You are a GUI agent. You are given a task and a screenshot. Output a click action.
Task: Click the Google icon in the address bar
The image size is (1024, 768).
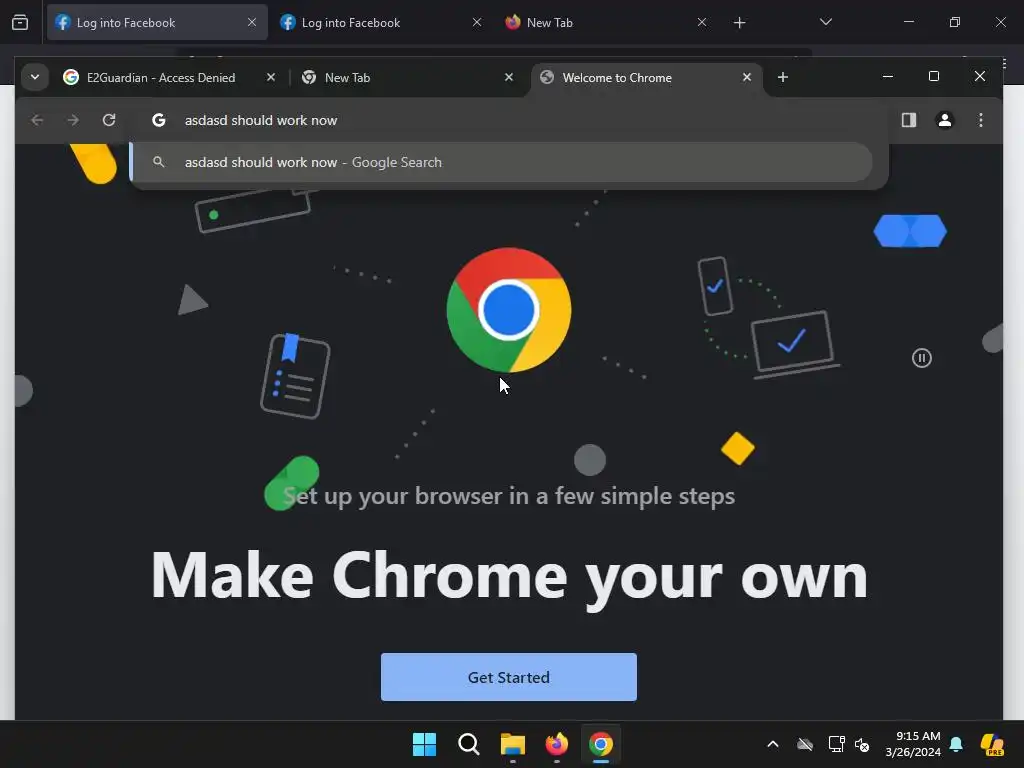tap(159, 120)
